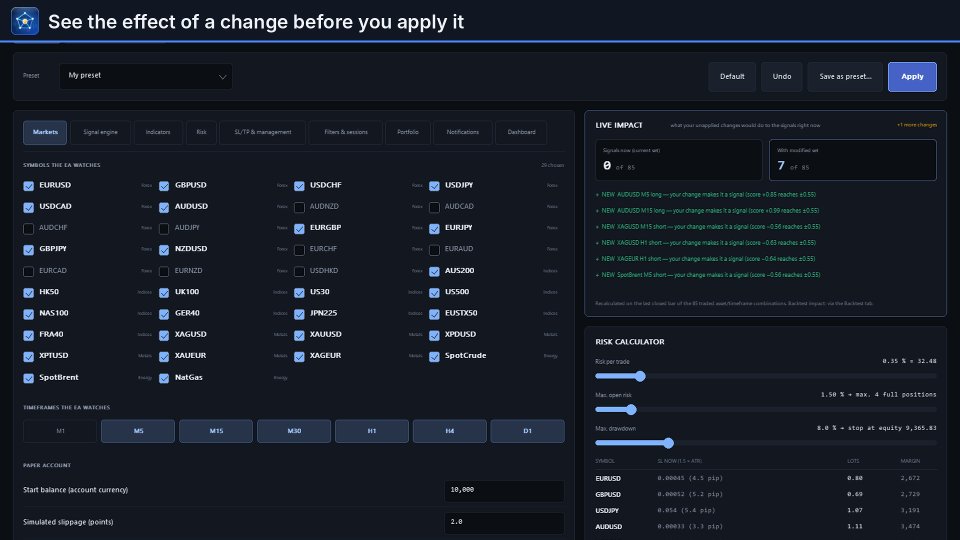Toggle the H4 timeframe button
This screenshot has width=960, height=540.
click(x=449, y=431)
